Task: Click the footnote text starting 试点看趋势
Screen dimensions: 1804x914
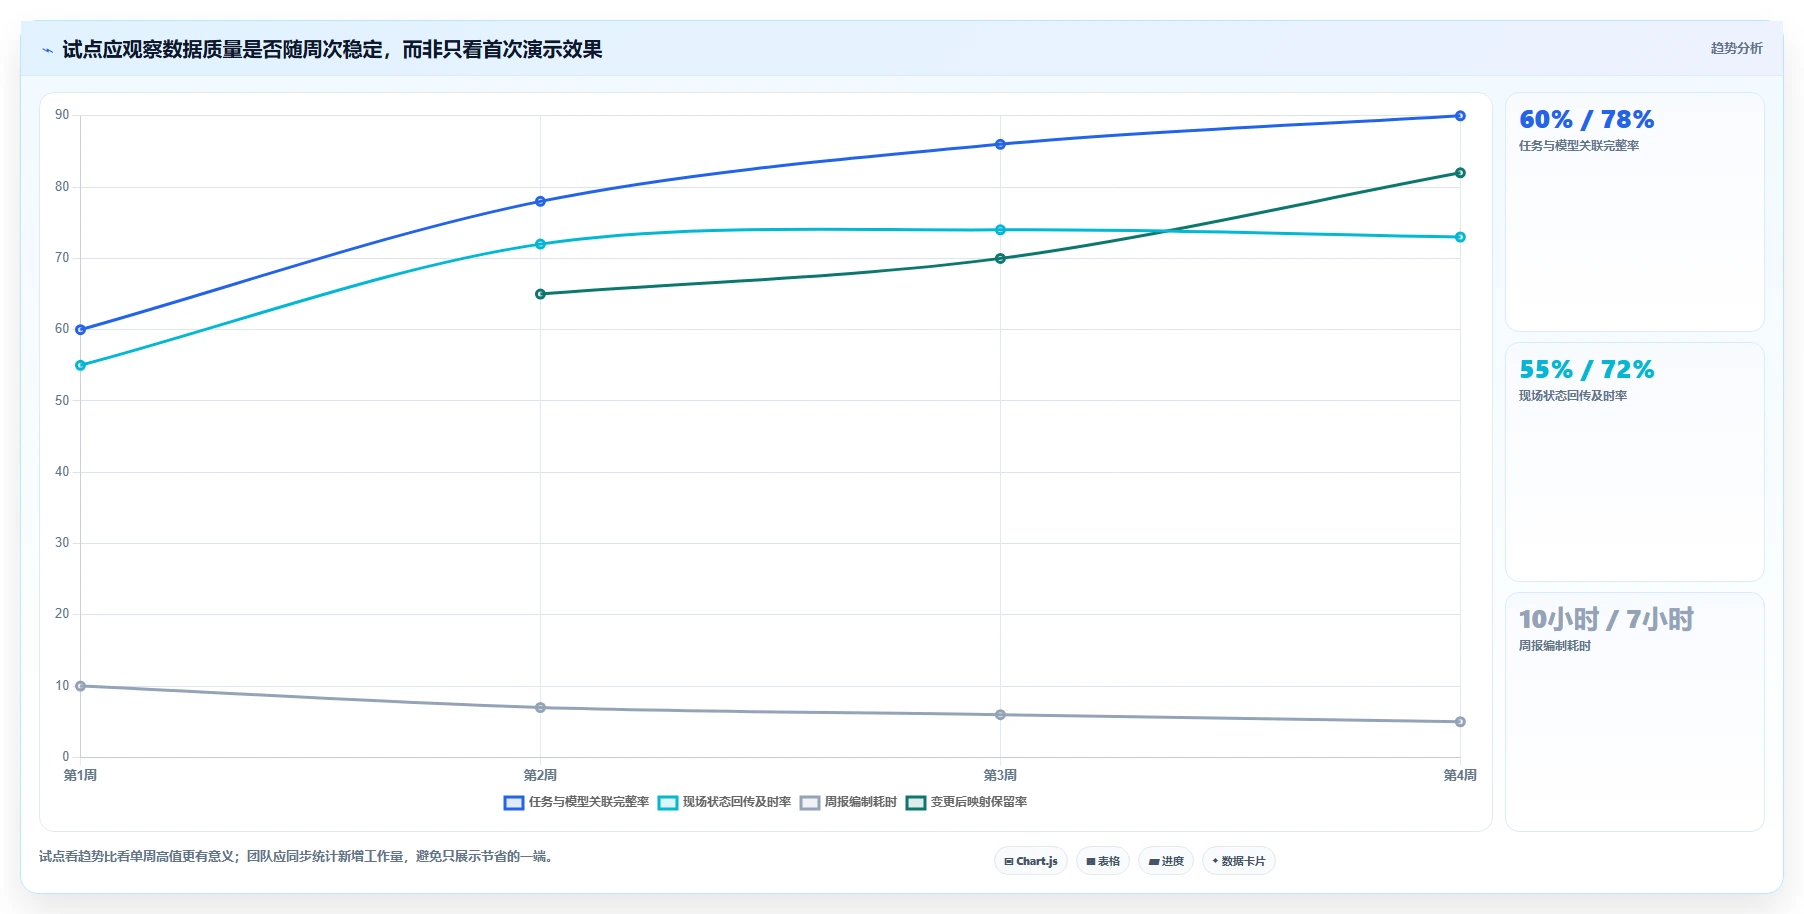Action: coord(296,857)
